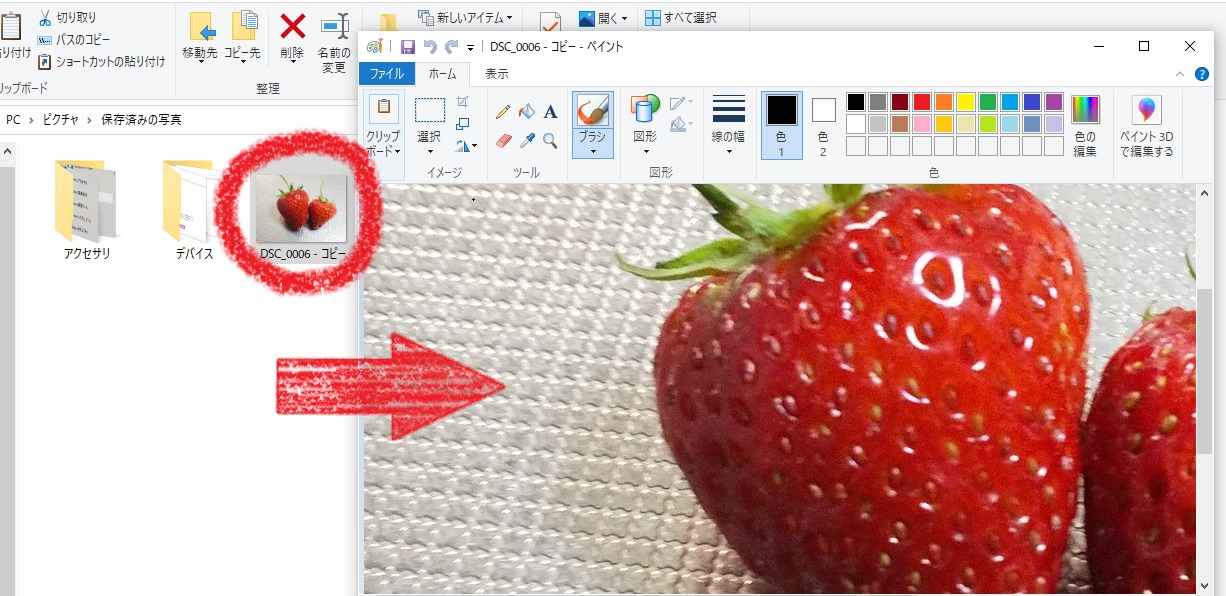Pick the green color swatch
1226x596 pixels.
tap(987, 102)
